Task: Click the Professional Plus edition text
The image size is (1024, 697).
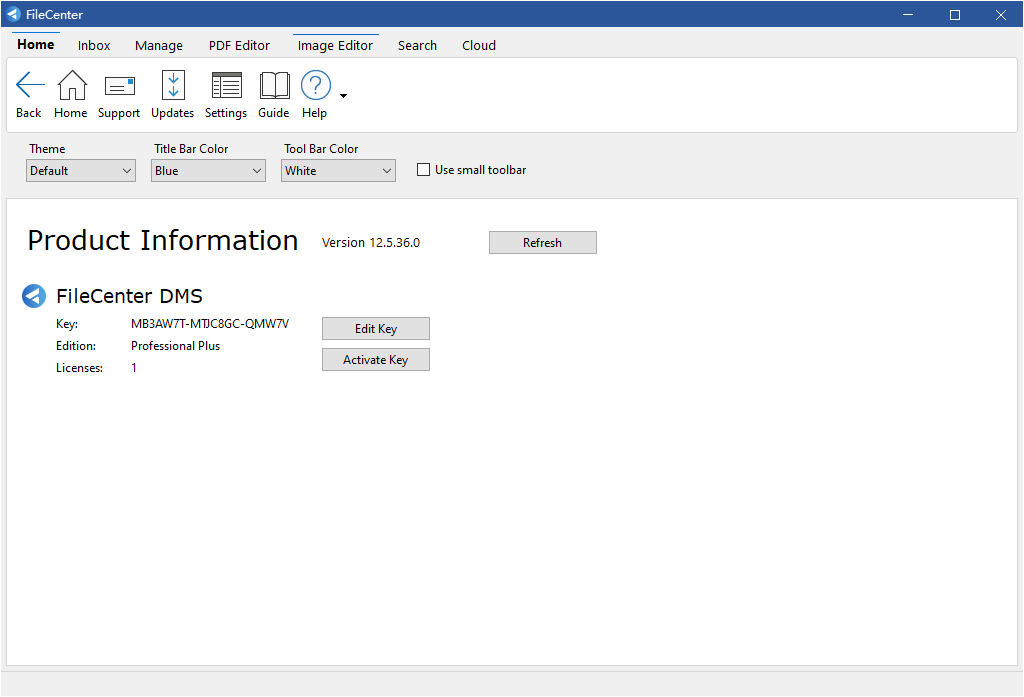Action: [176, 346]
